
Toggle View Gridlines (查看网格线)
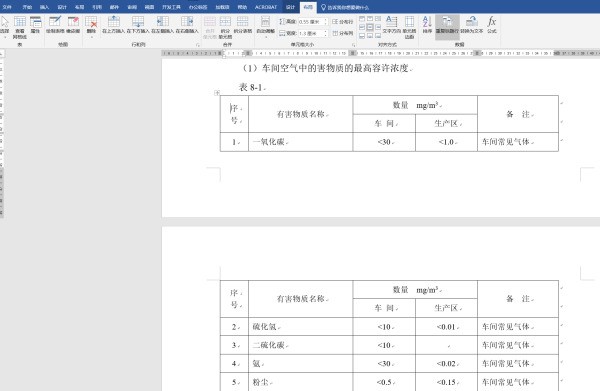tap(20, 27)
